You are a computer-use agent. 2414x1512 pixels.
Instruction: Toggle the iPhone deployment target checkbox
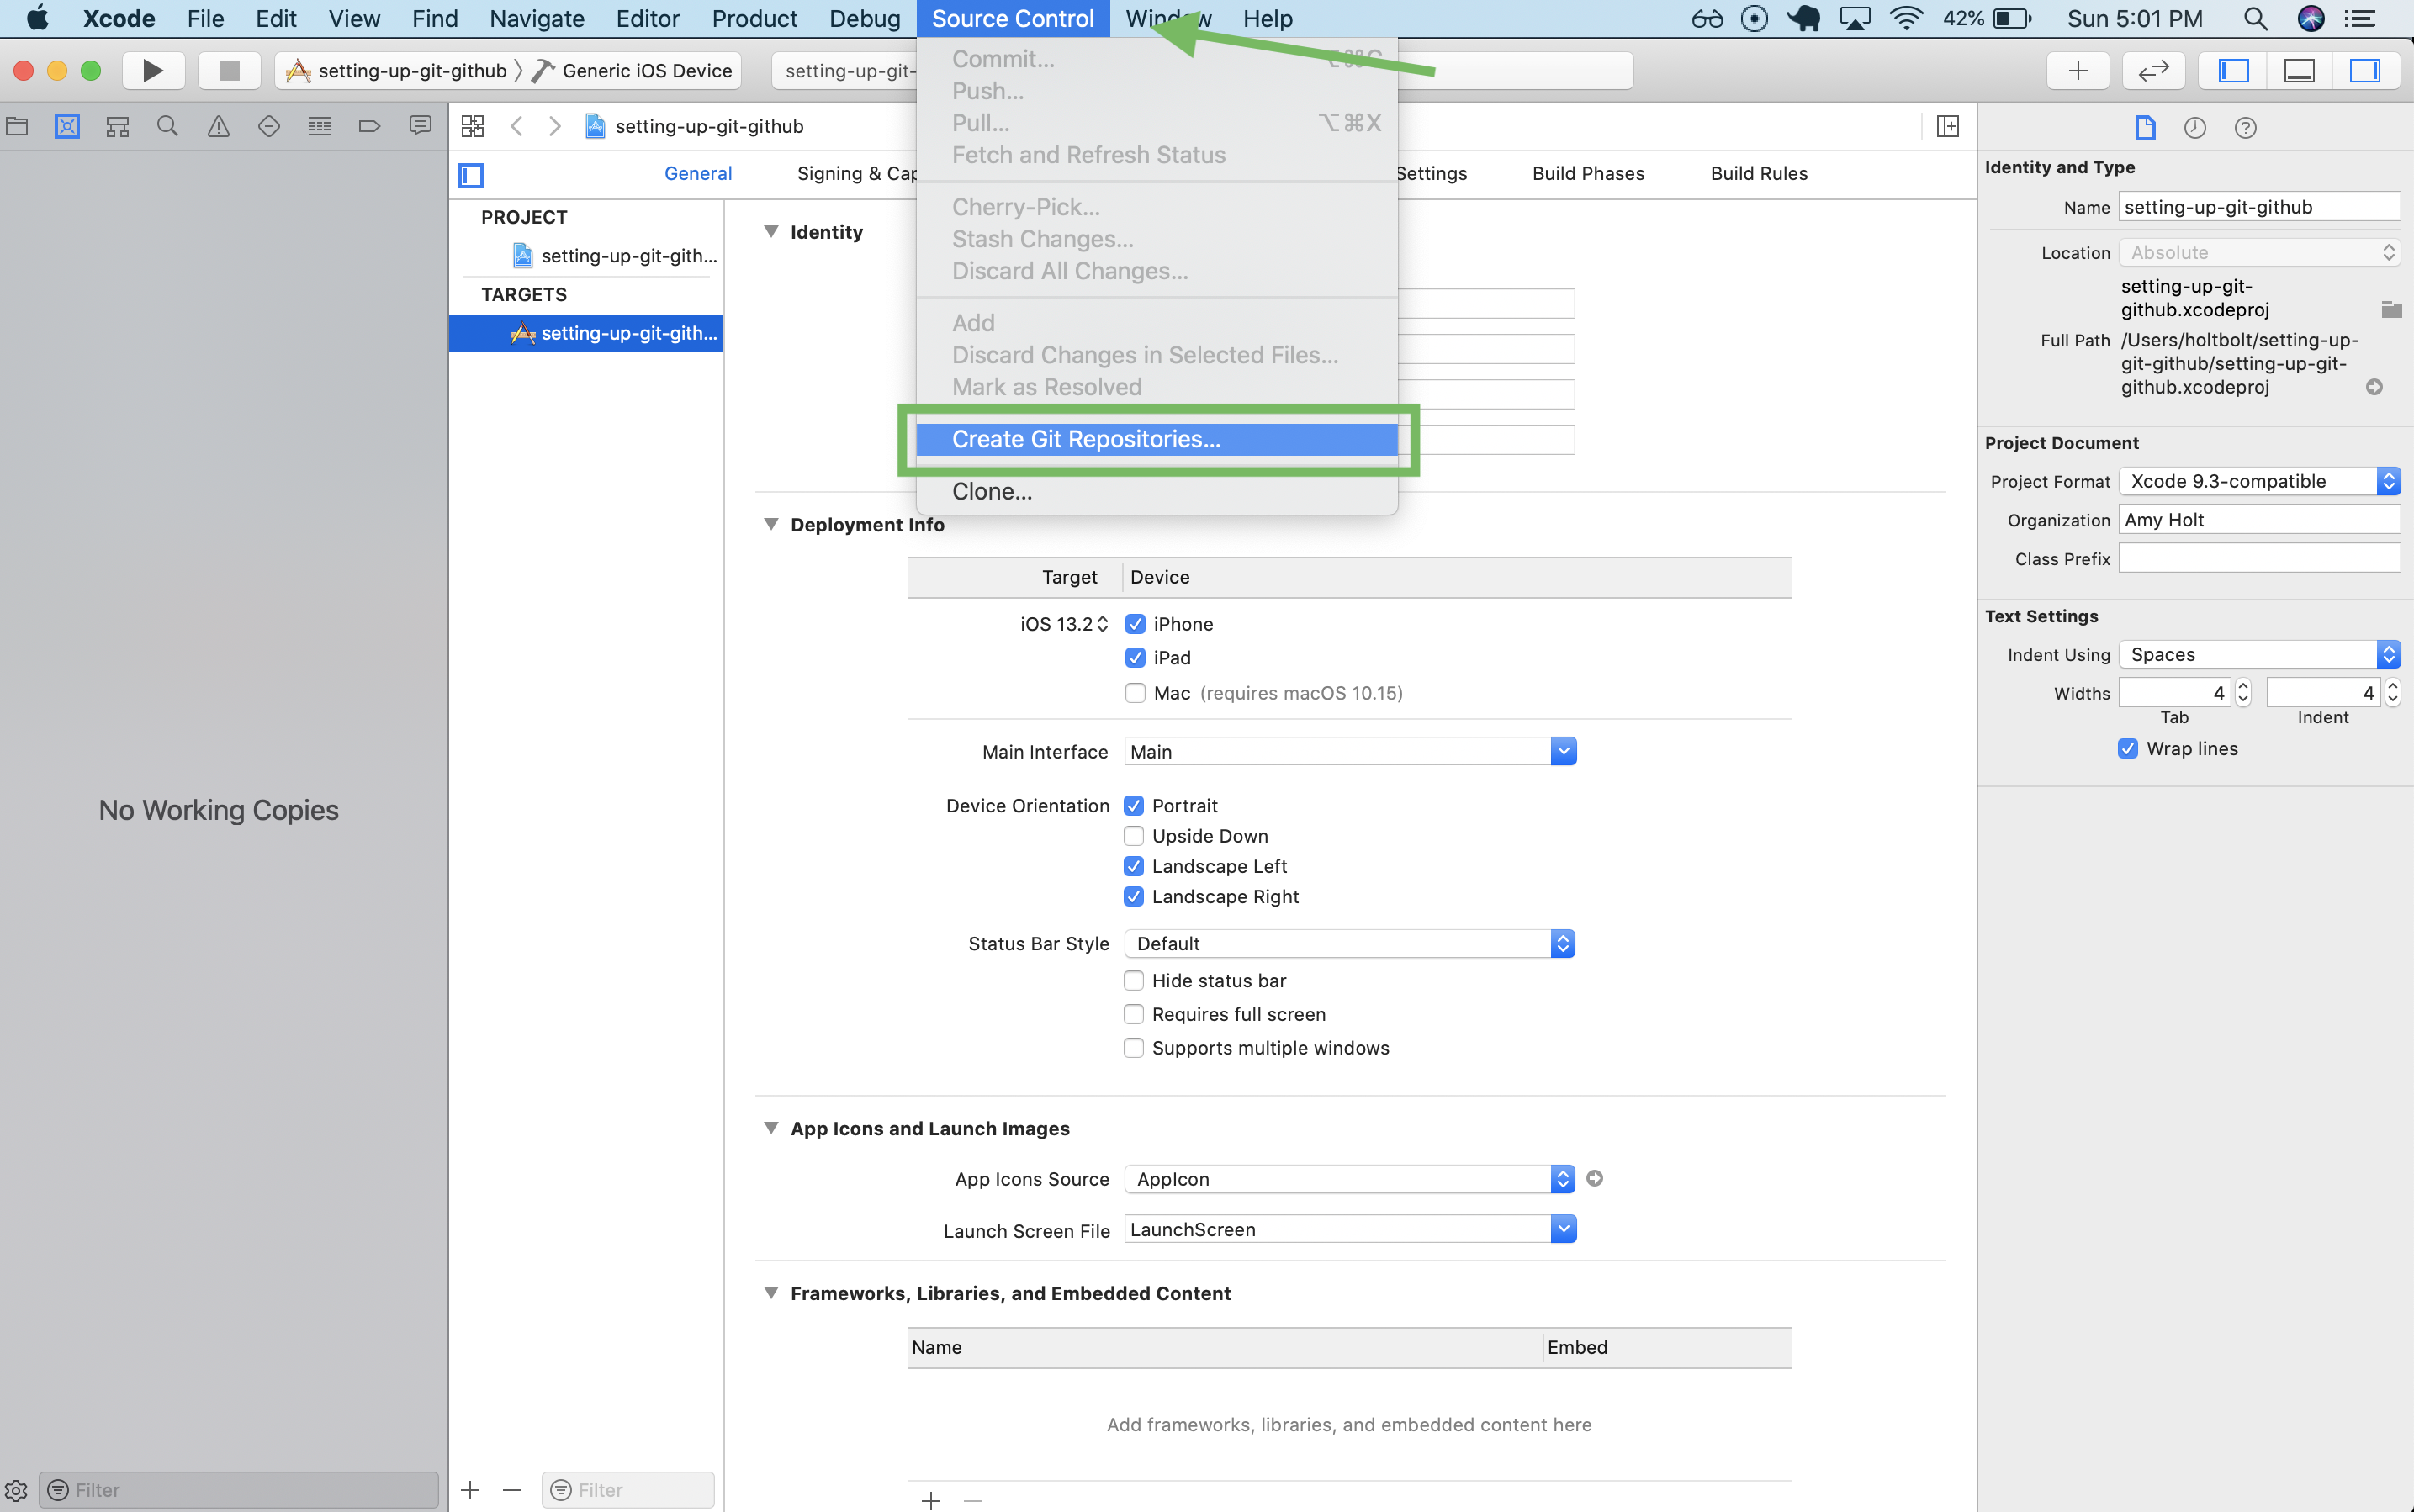click(x=1134, y=624)
